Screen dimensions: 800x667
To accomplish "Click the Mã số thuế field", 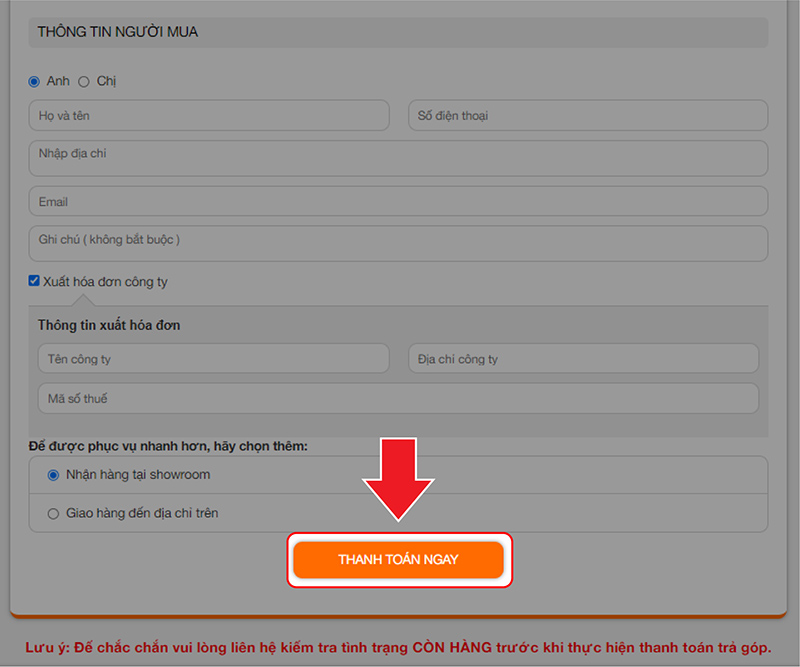I will click(x=398, y=399).
